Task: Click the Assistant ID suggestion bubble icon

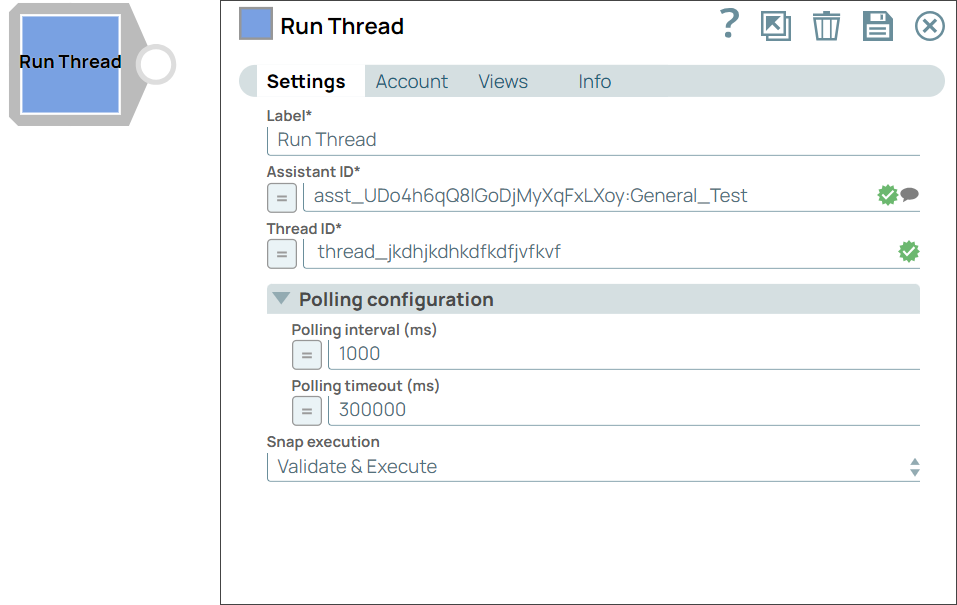Action: (909, 195)
